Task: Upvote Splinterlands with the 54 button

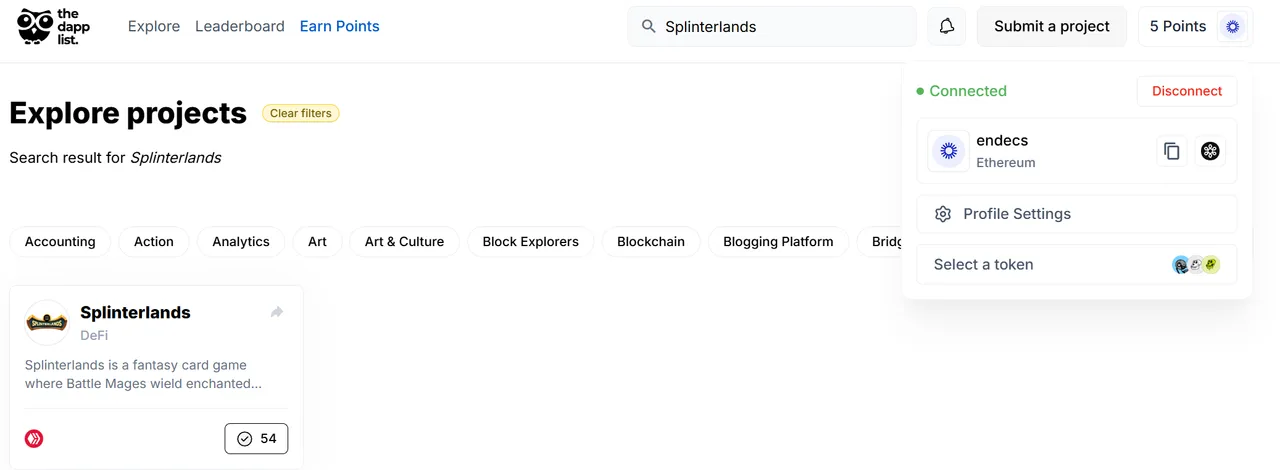Action: [256, 438]
